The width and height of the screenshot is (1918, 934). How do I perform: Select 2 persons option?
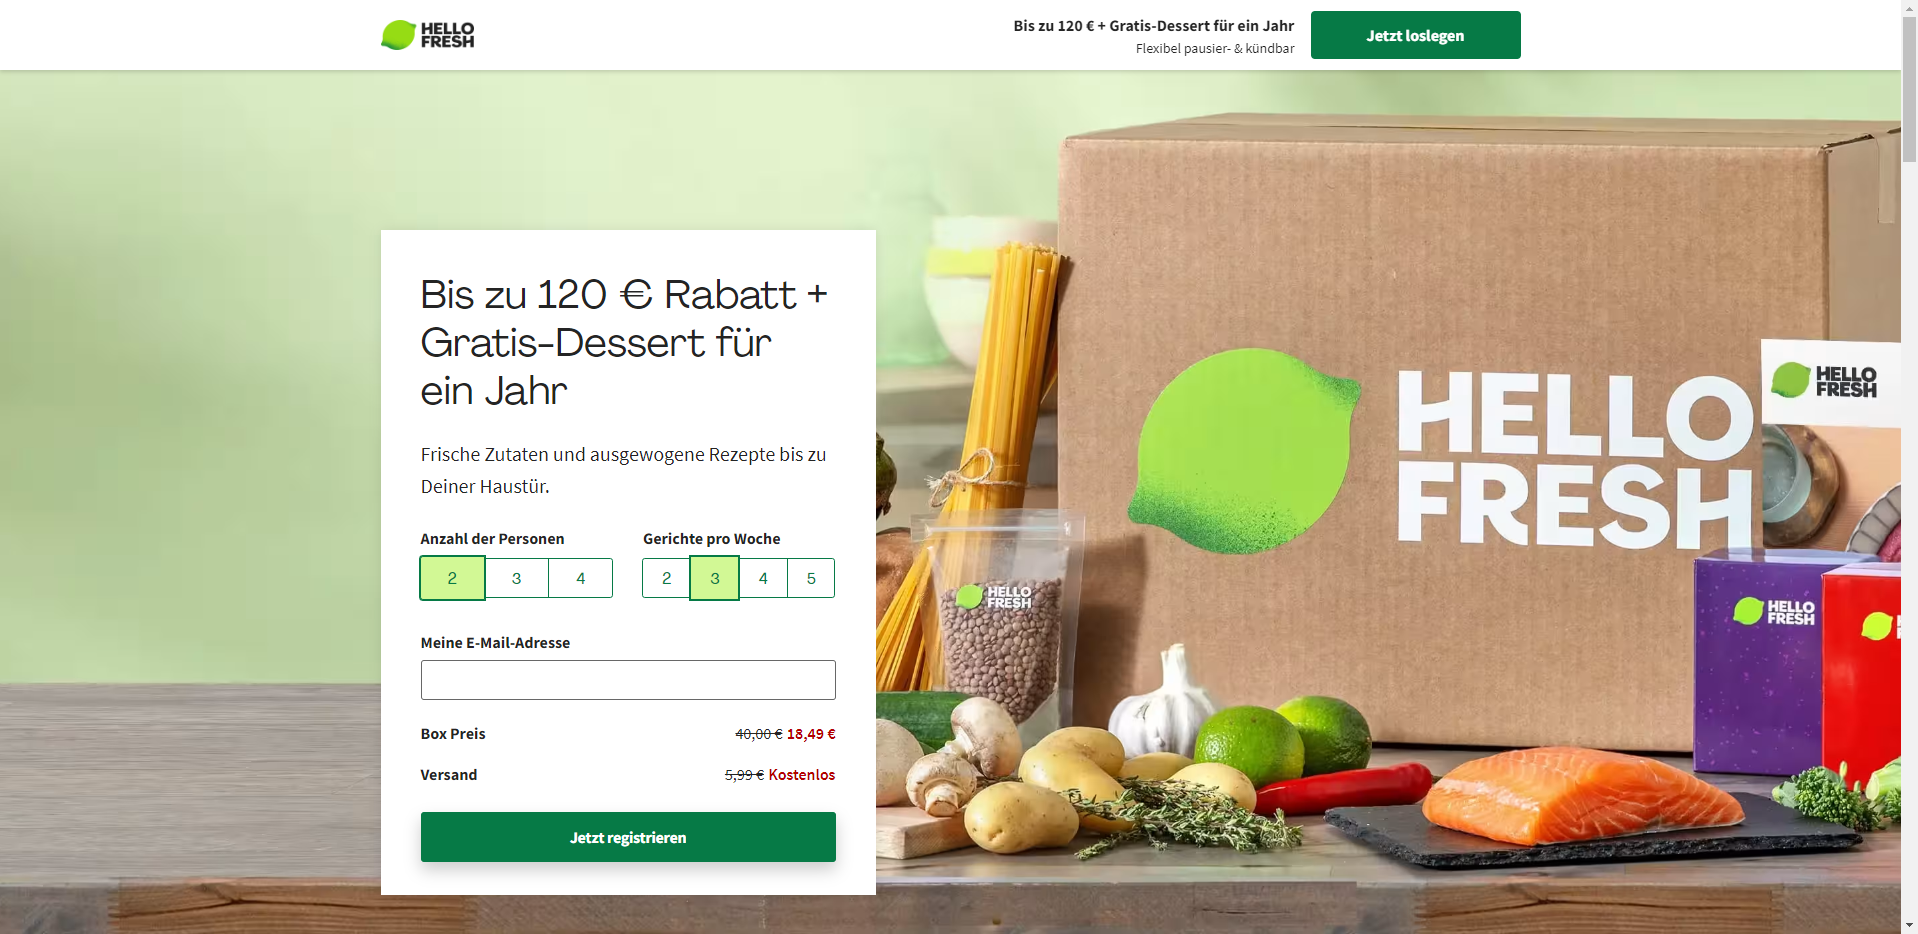click(x=452, y=578)
